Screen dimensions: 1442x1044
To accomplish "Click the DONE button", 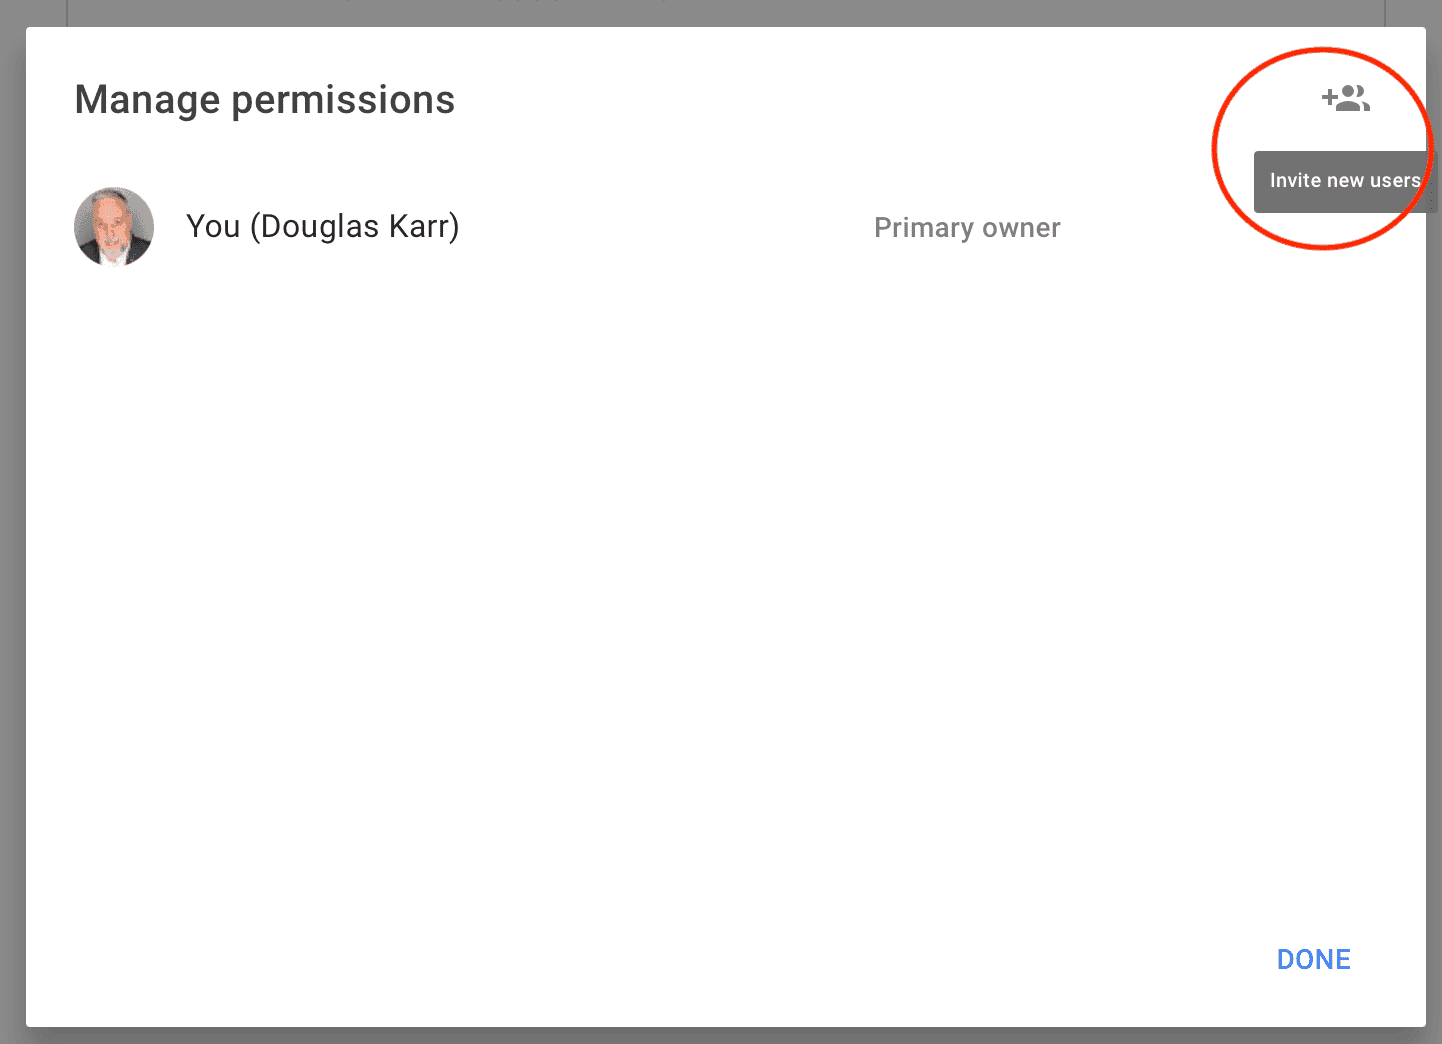I will pyautogui.click(x=1313, y=960).
